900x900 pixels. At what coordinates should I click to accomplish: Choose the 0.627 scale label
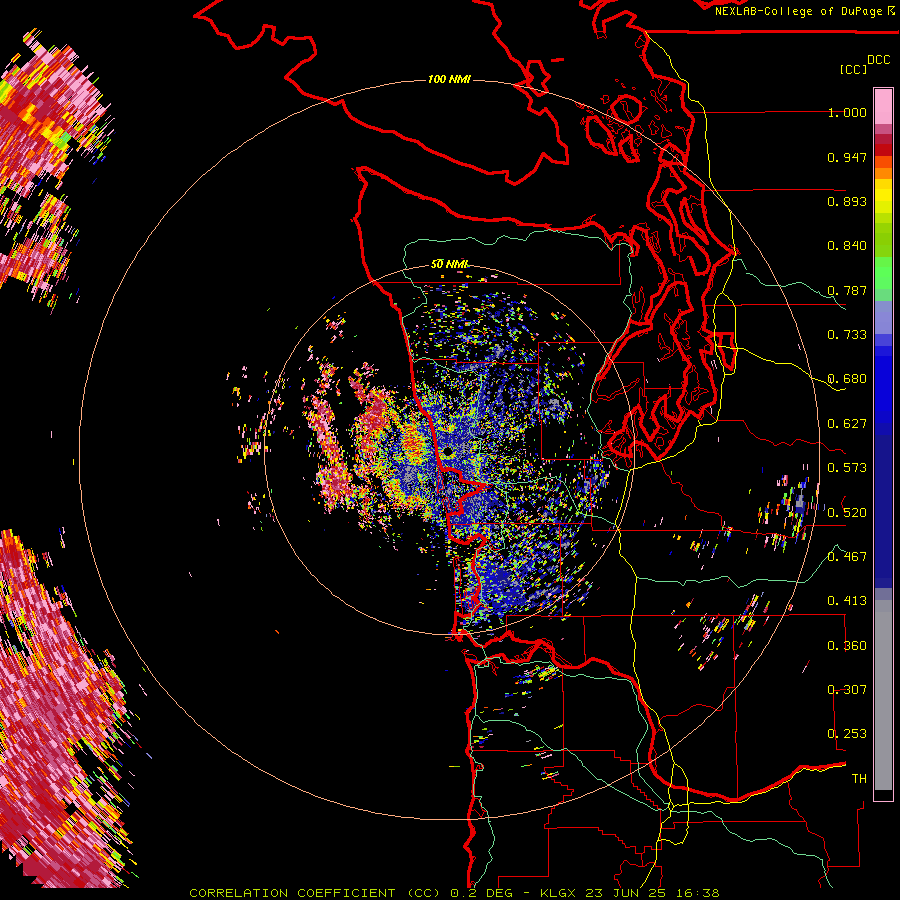847,424
